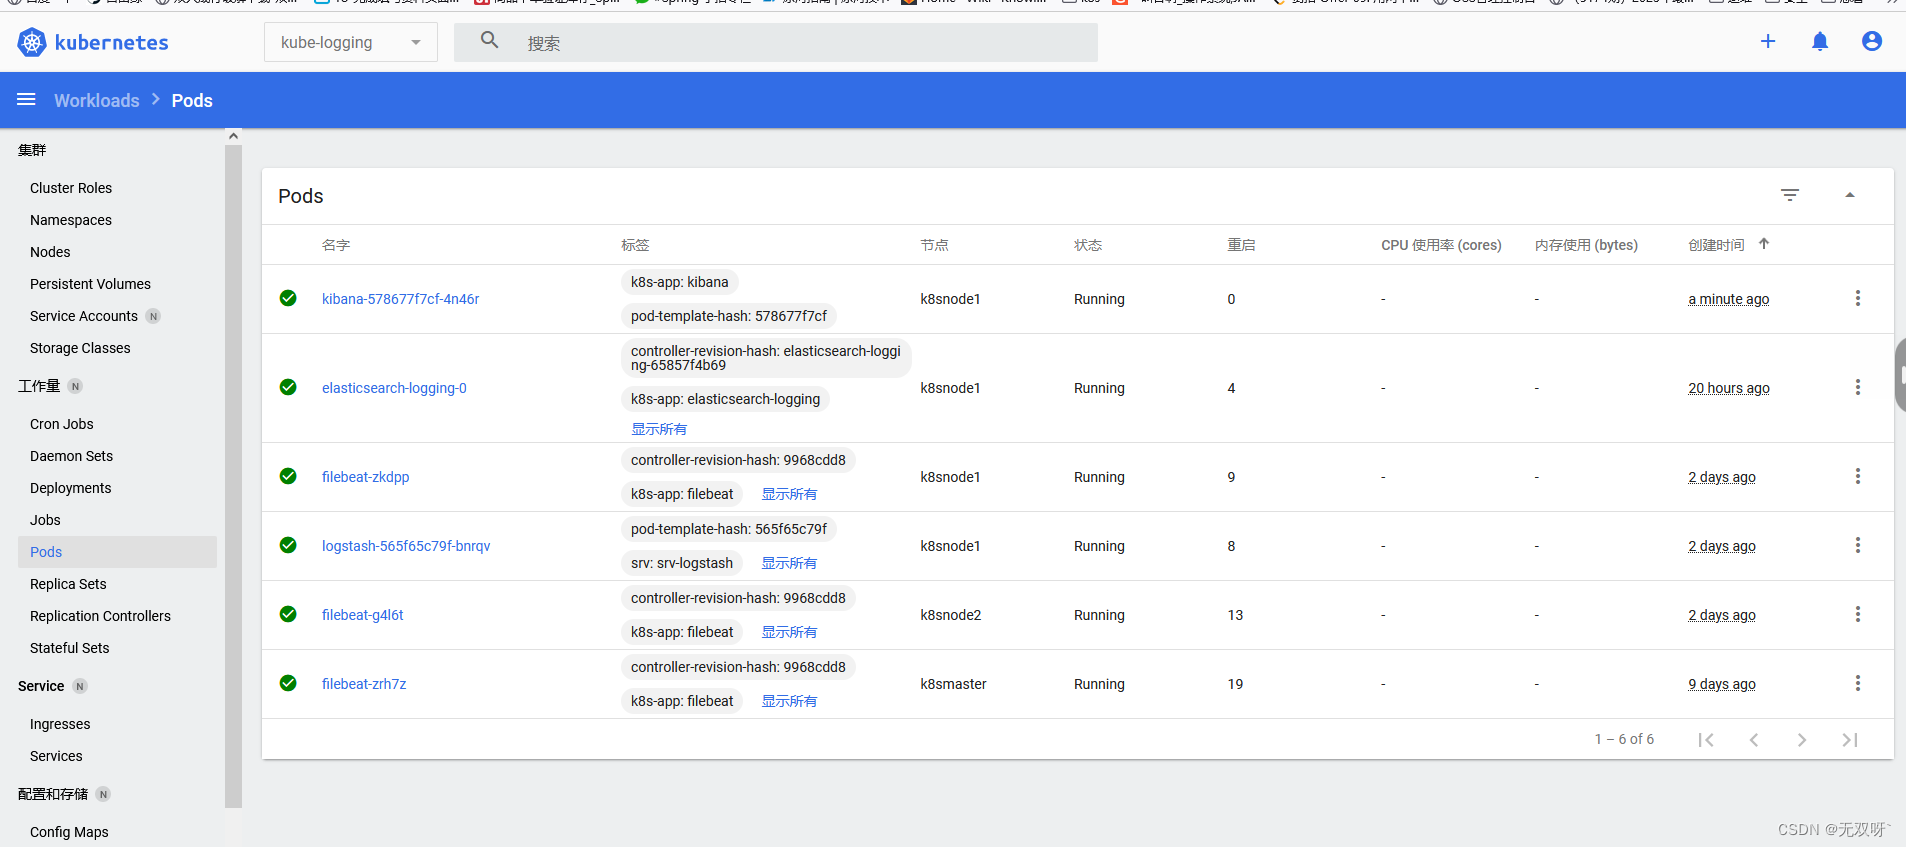Open Cluster Roles in sidebar
The width and height of the screenshot is (1906, 847).
[71, 188]
